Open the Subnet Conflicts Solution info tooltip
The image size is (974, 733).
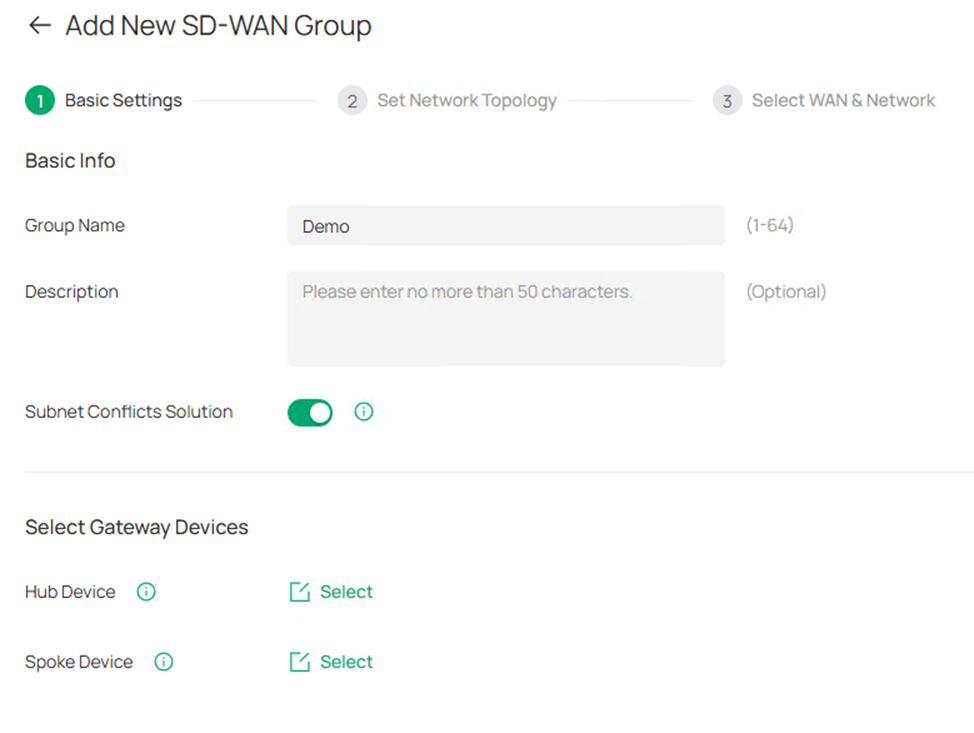(x=363, y=412)
